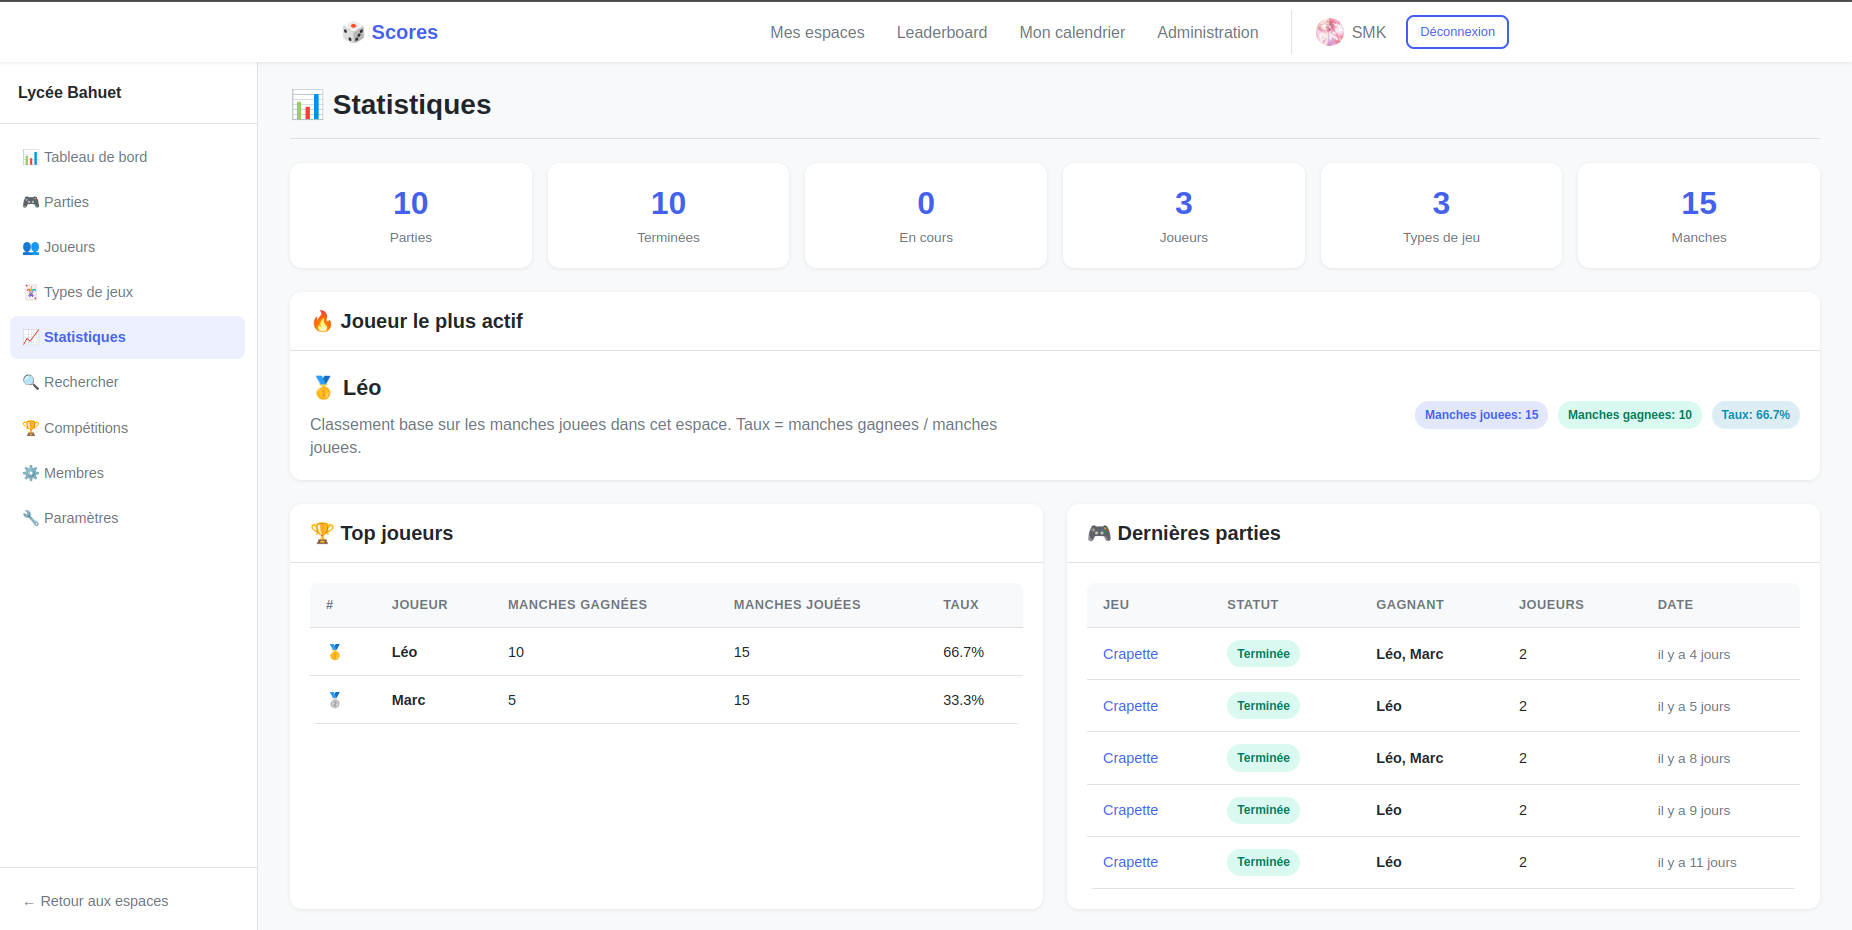Click the 'Manches jouees: 15' badge
1852x930 pixels.
point(1481,415)
